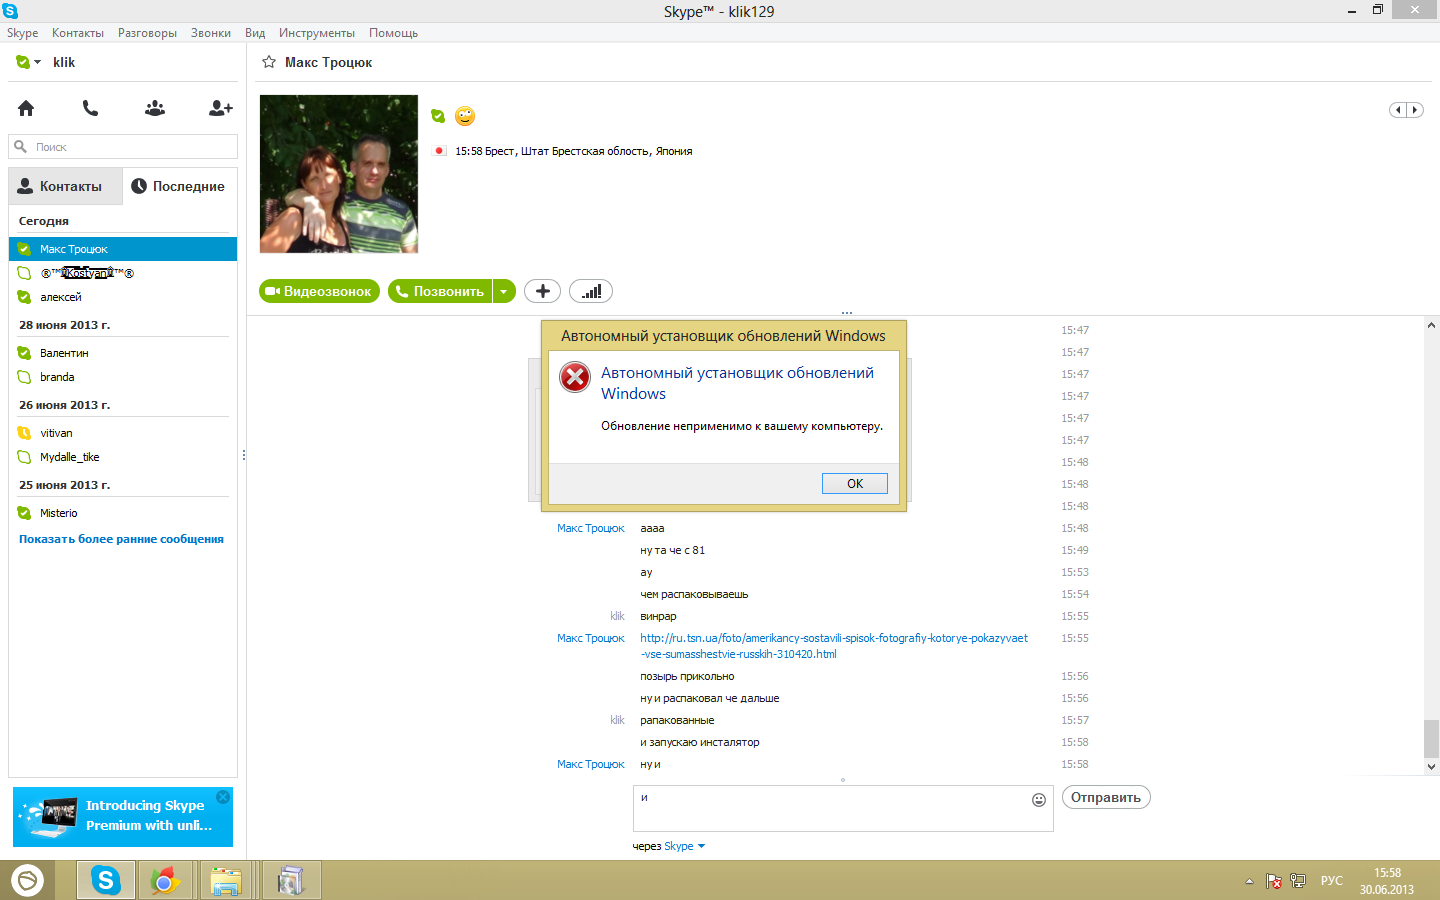This screenshot has height=900, width=1440.
Task: Toggle favorite star for Макс Троцюк
Action: [269, 62]
